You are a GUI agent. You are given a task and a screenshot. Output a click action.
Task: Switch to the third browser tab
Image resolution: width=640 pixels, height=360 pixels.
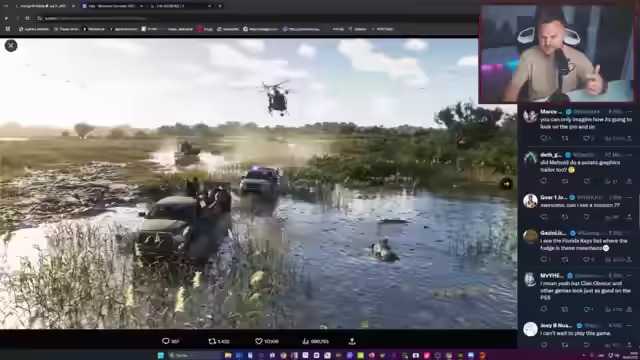pos(180,6)
